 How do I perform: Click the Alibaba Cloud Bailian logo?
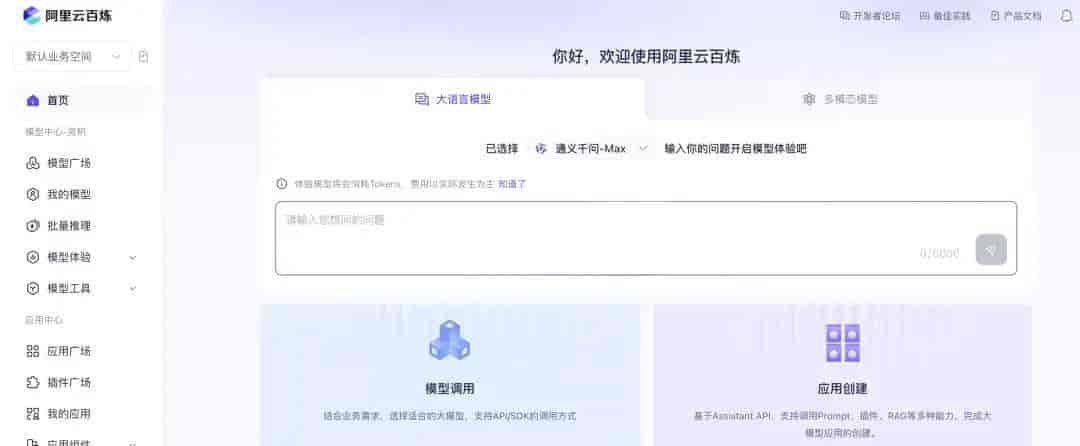coord(67,15)
